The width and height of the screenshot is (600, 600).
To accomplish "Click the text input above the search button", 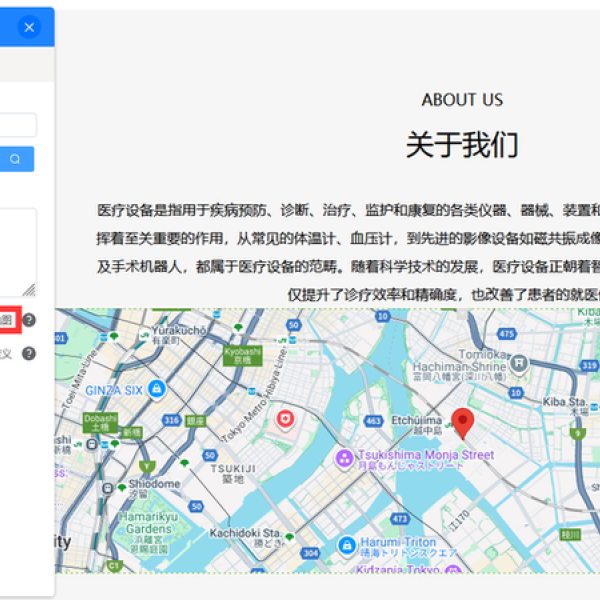I will (x=18, y=125).
